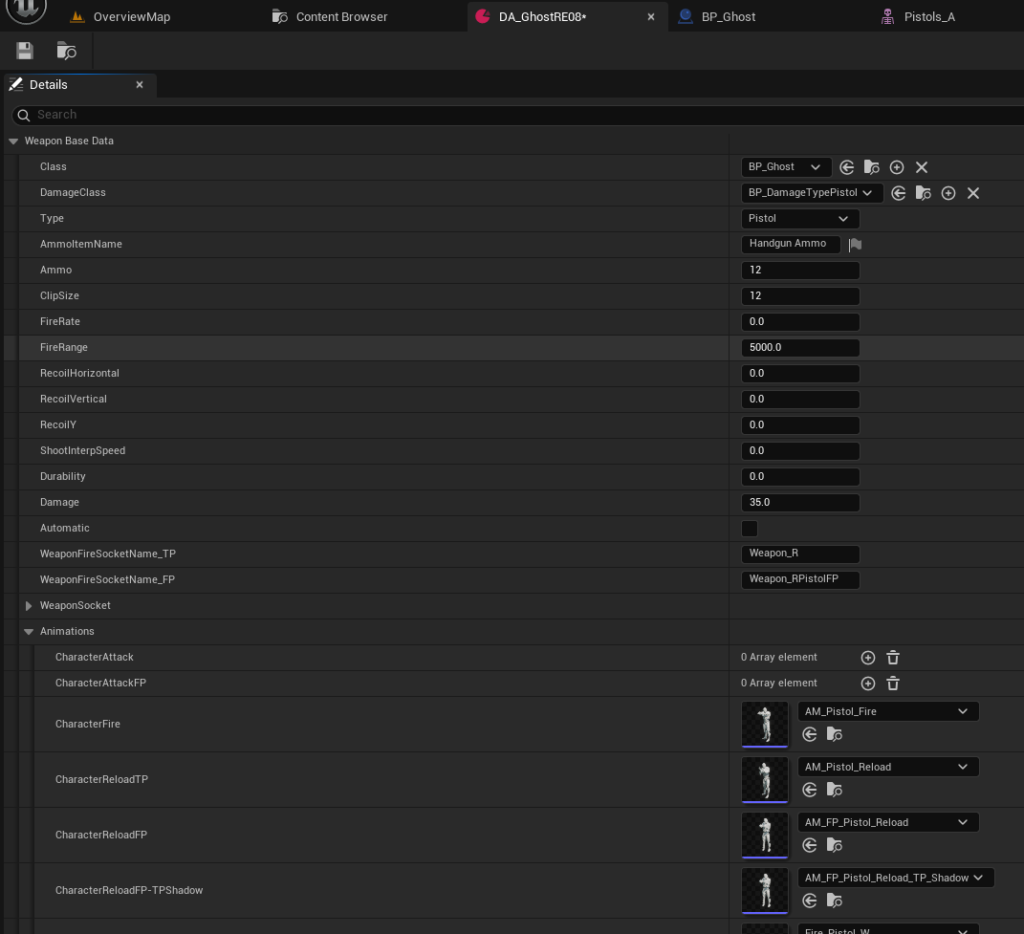Click the CharacterReloadTP animation thumbnail
This screenshot has height=934, width=1024.
tap(765, 779)
